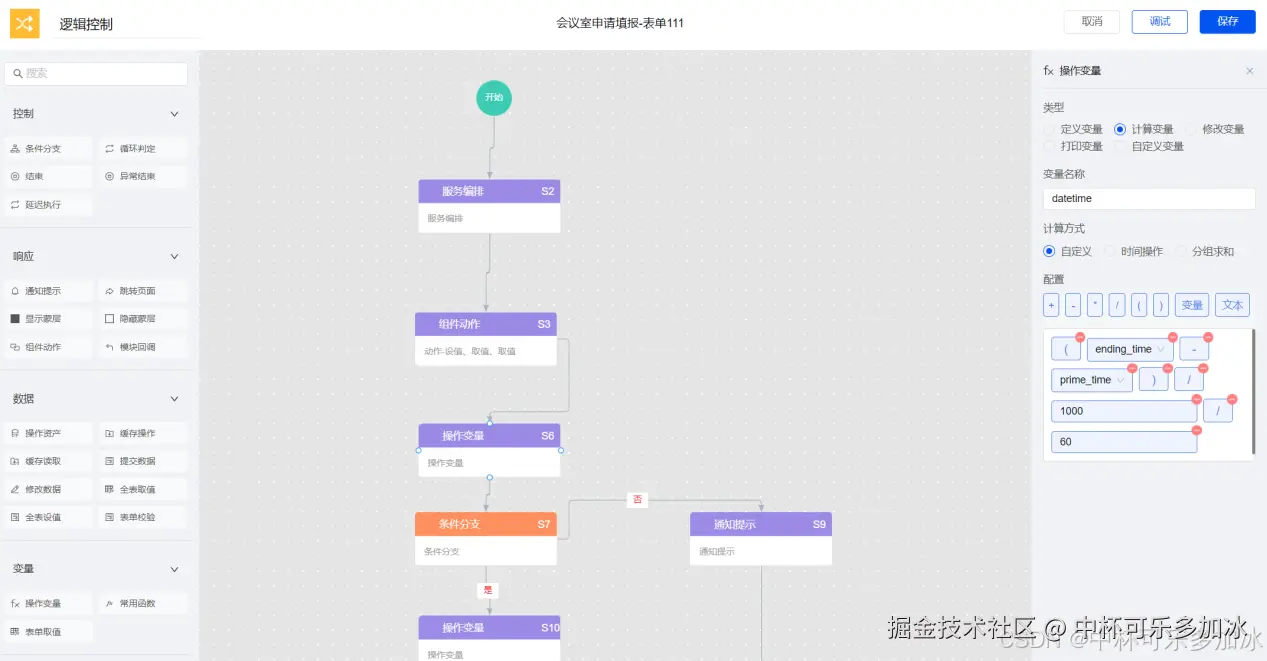Select the 表单取值 component
The height and width of the screenshot is (661, 1267).
48,631
